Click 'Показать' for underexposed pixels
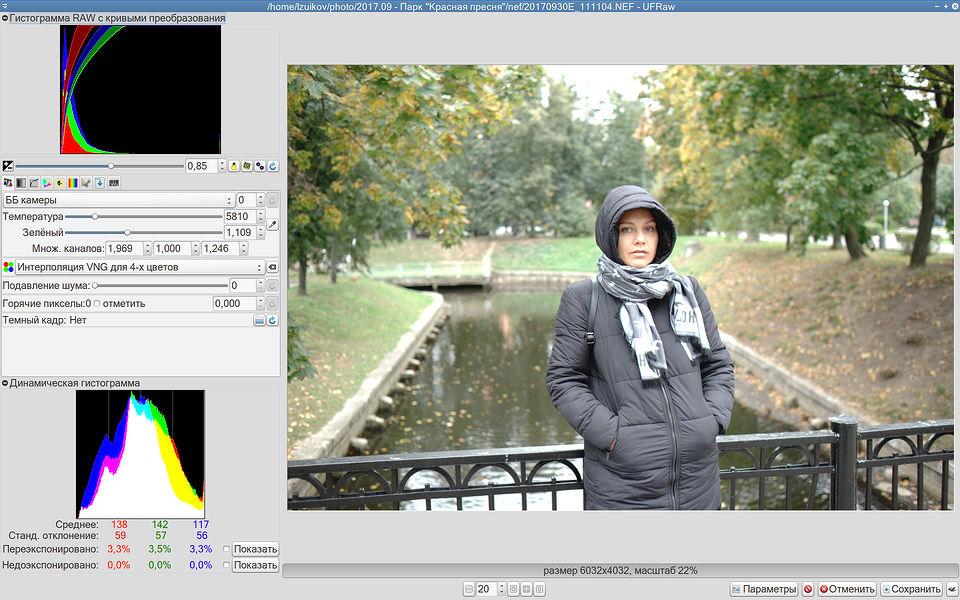960x600 pixels. click(255, 565)
